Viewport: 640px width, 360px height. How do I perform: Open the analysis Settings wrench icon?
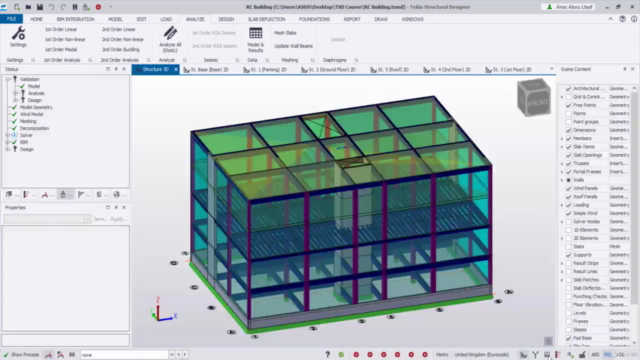coord(18,33)
